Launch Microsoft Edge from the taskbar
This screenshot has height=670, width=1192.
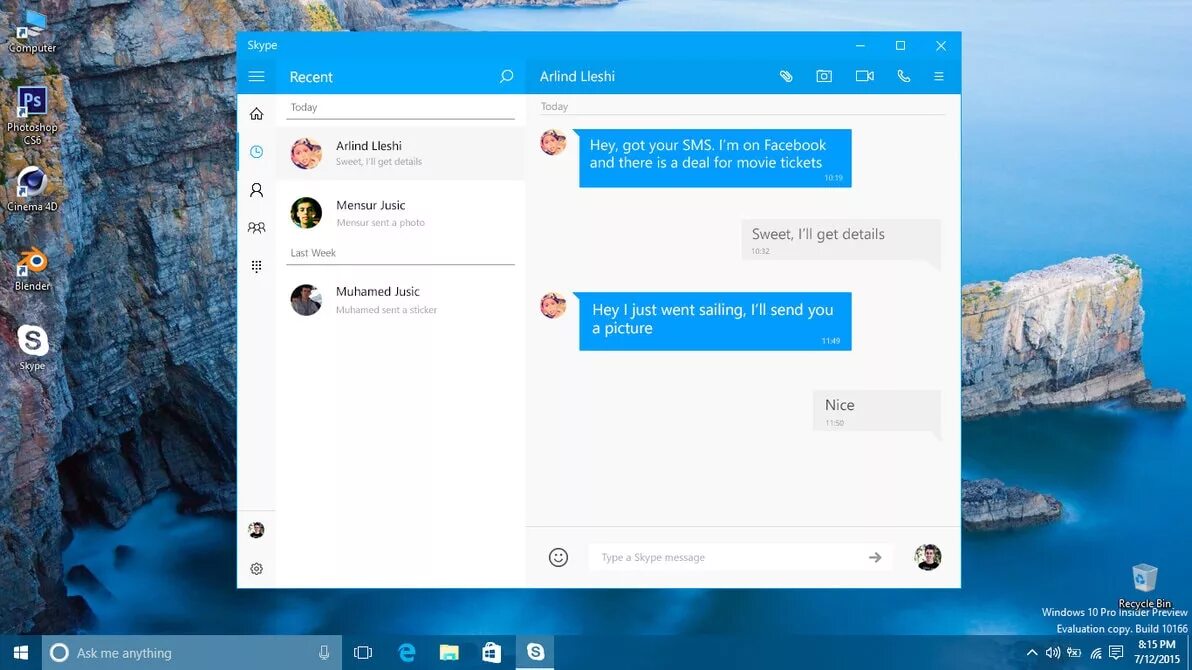[406, 652]
